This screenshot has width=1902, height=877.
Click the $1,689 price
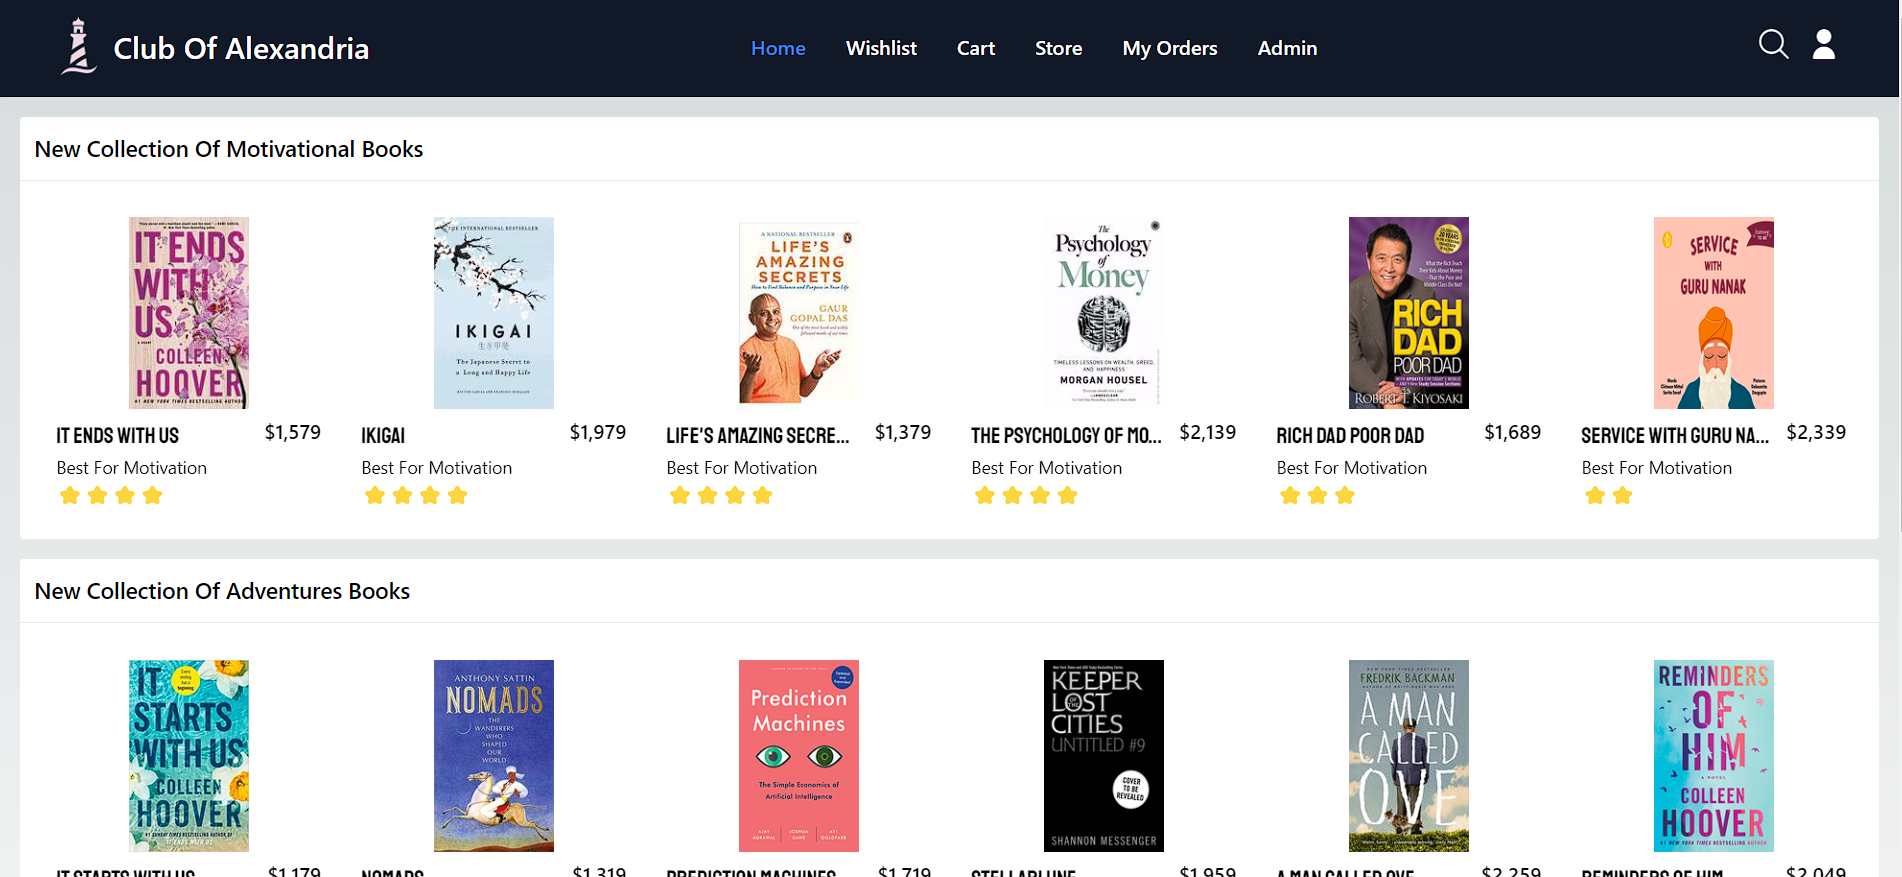pyautogui.click(x=1513, y=432)
